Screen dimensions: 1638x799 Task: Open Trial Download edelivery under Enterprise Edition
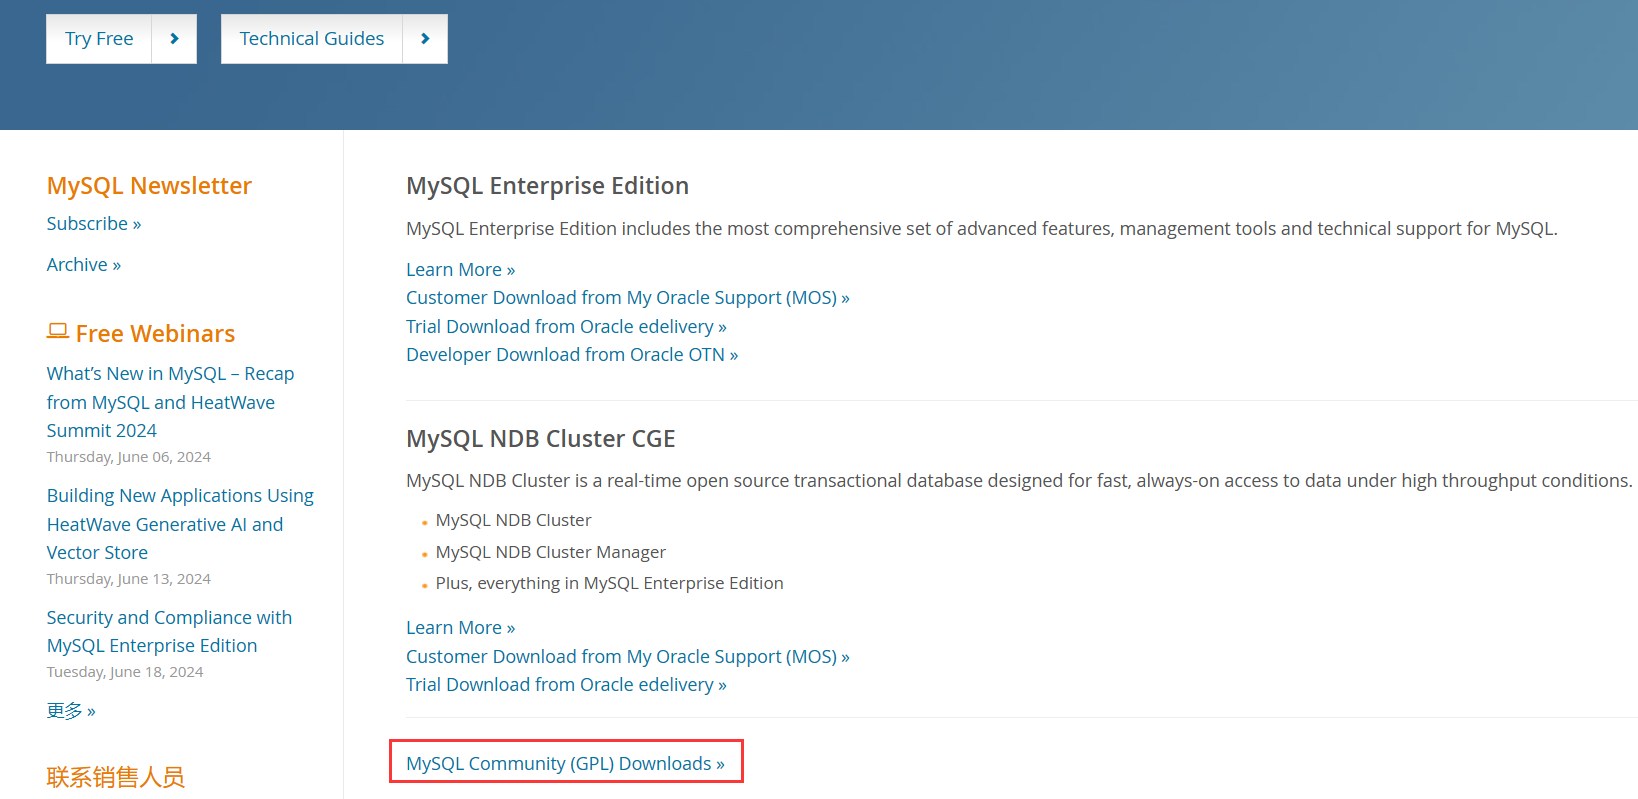tap(566, 327)
